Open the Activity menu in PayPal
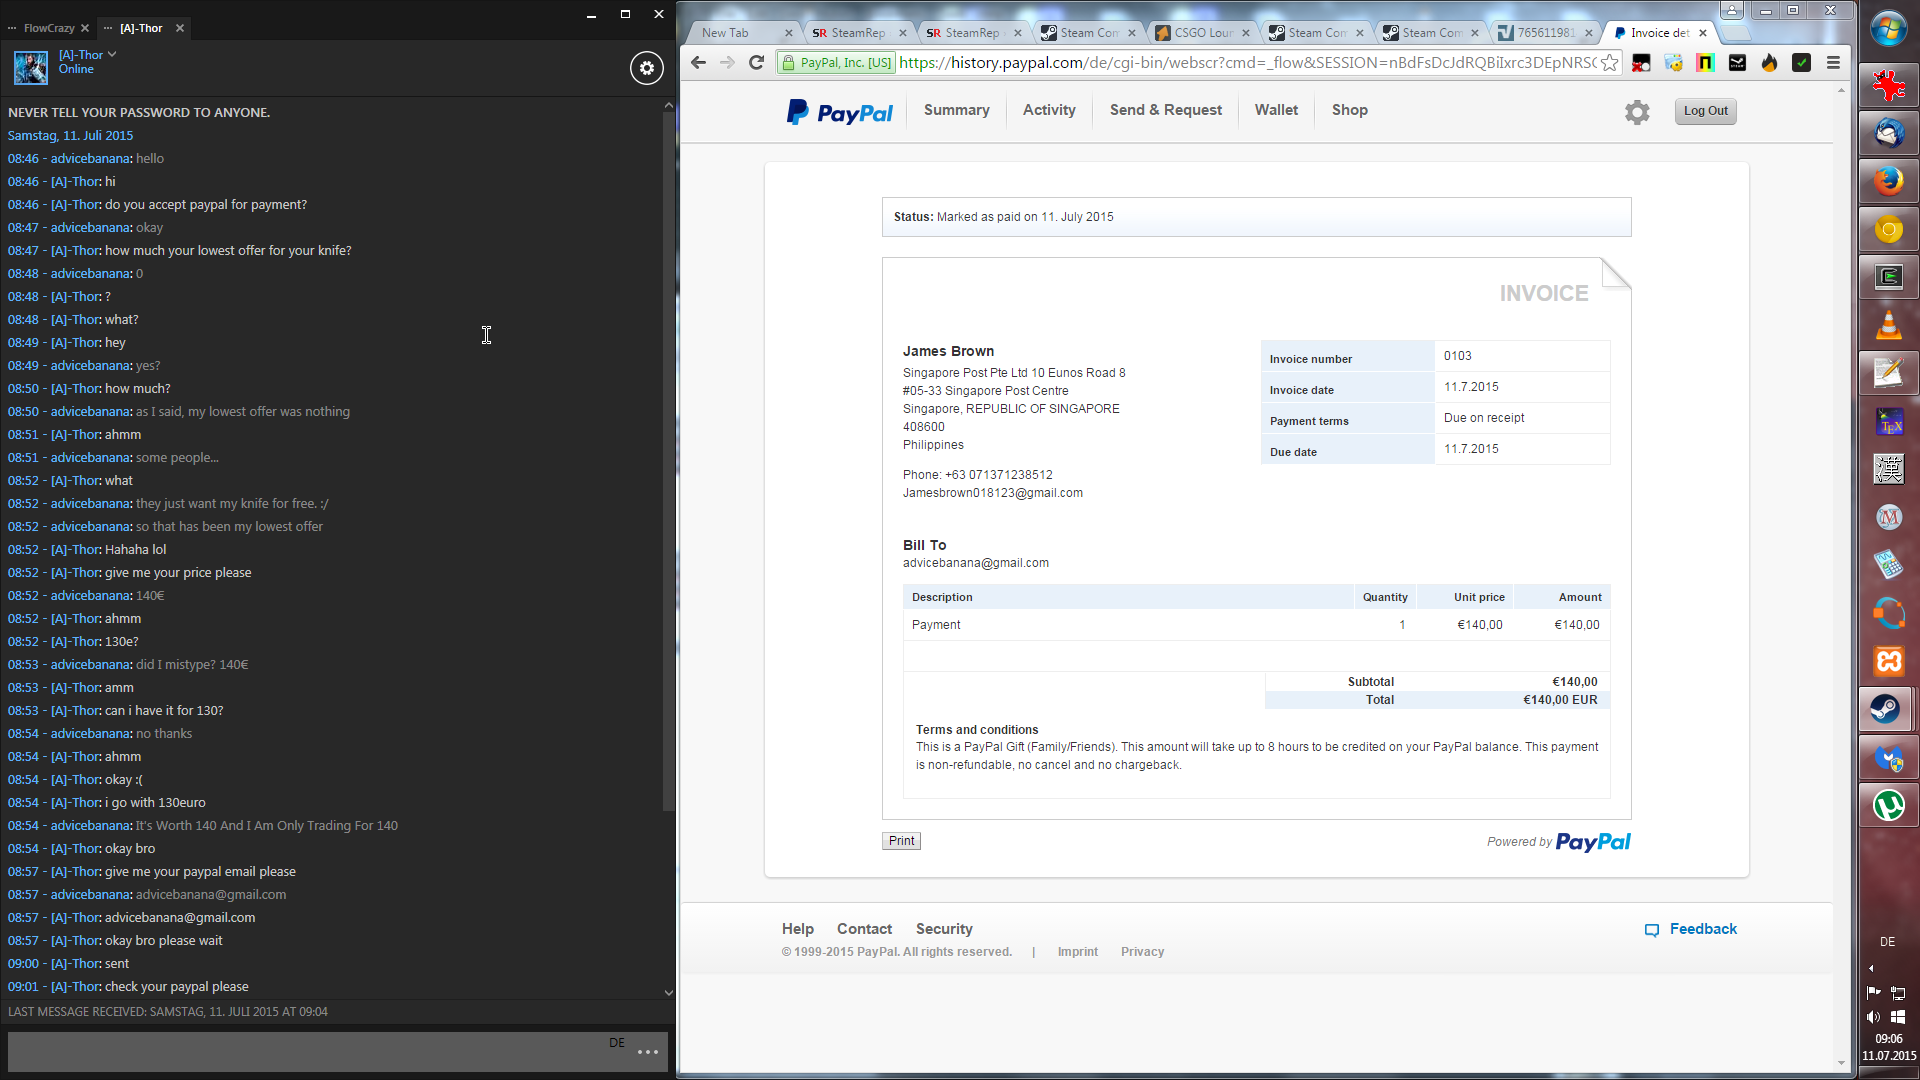Image resolution: width=1920 pixels, height=1080 pixels. pos(1049,110)
